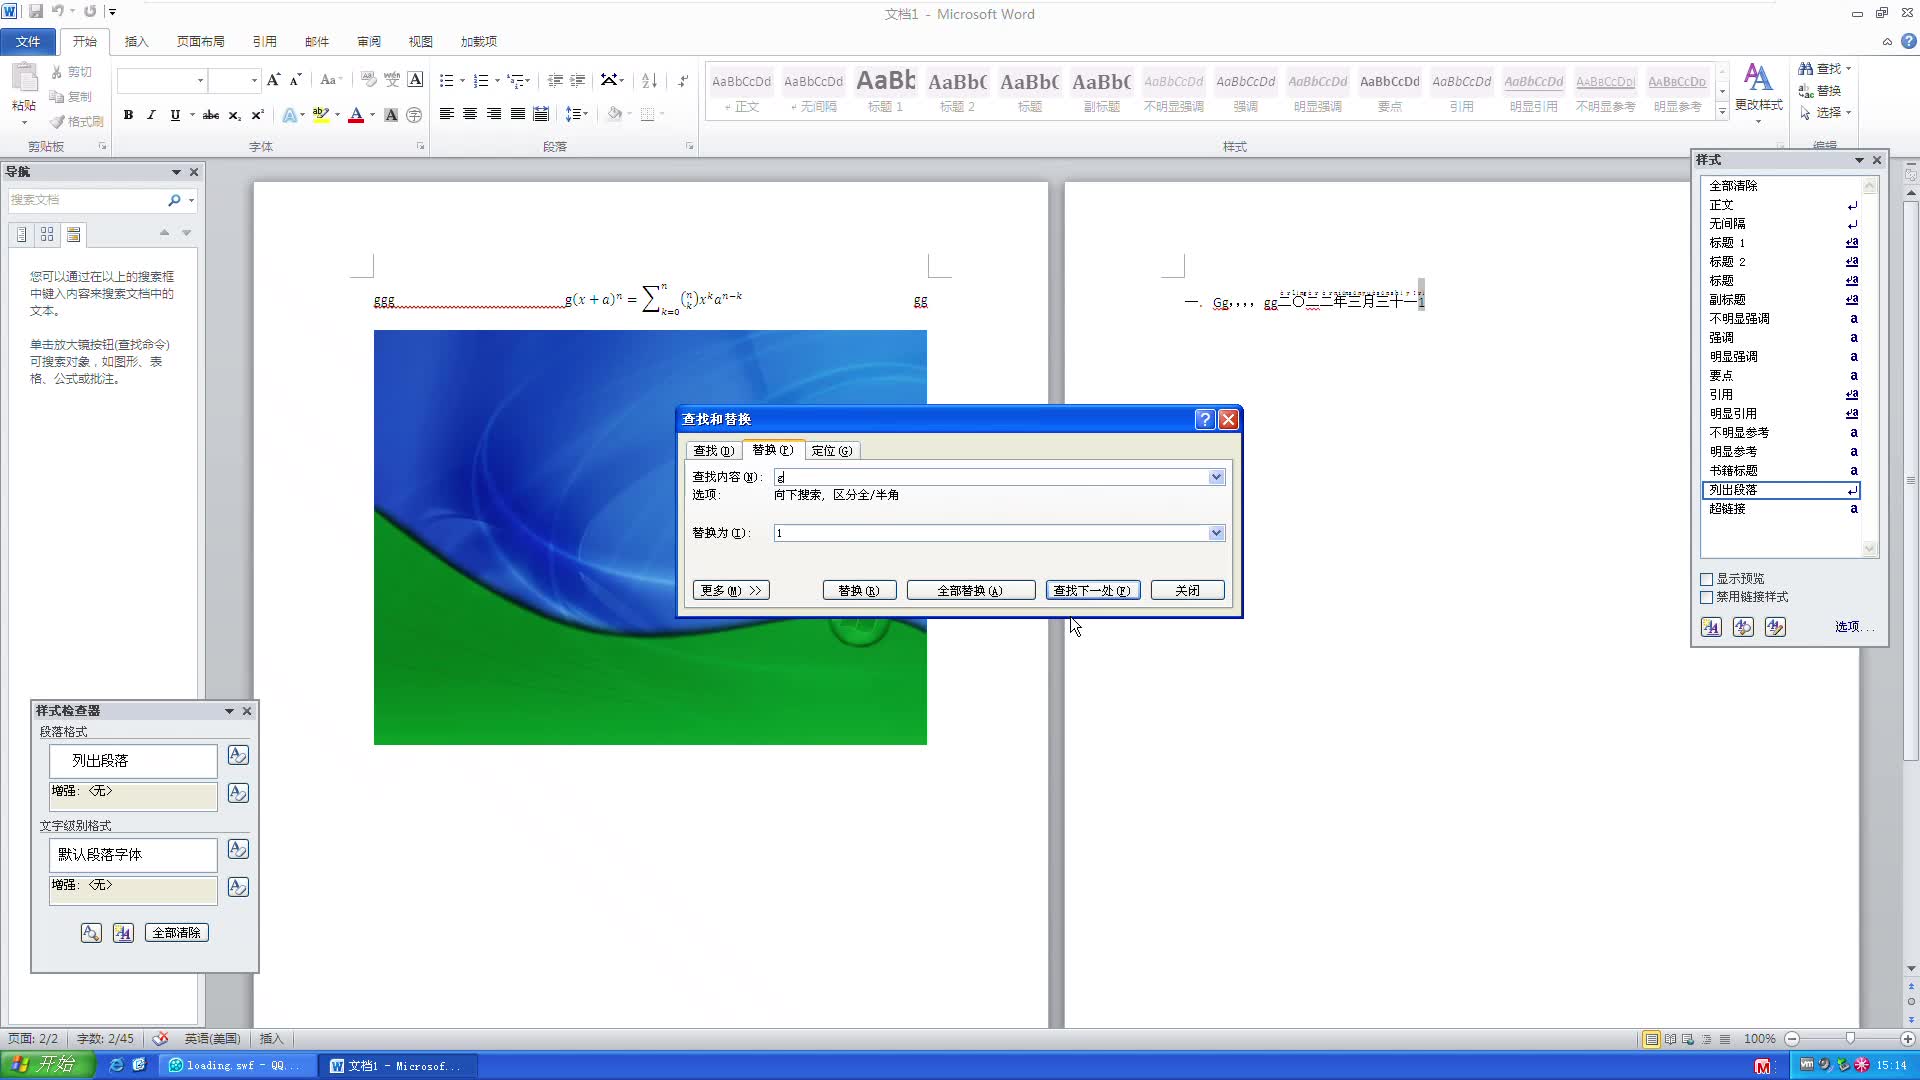Image resolution: width=1920 pixels, height=1080 pixels.
Task: Enable the 显示预览 checkbox
Action: pyautogui.click(x=1707, y=579)
